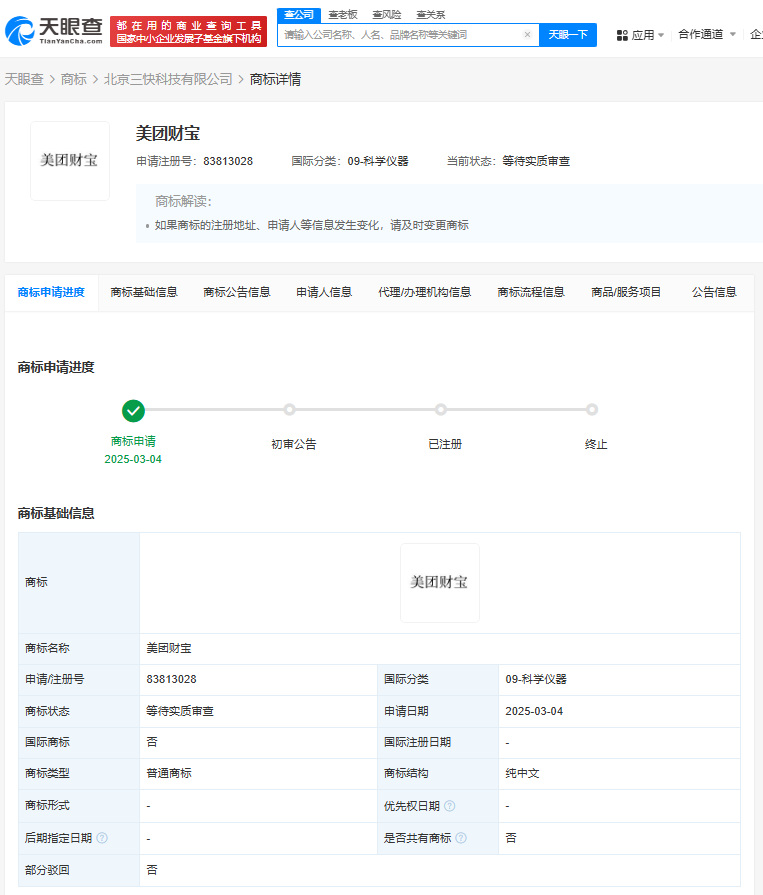Clear the search box with X icon
Screen dimensions: 763x895
pos(527,35)
